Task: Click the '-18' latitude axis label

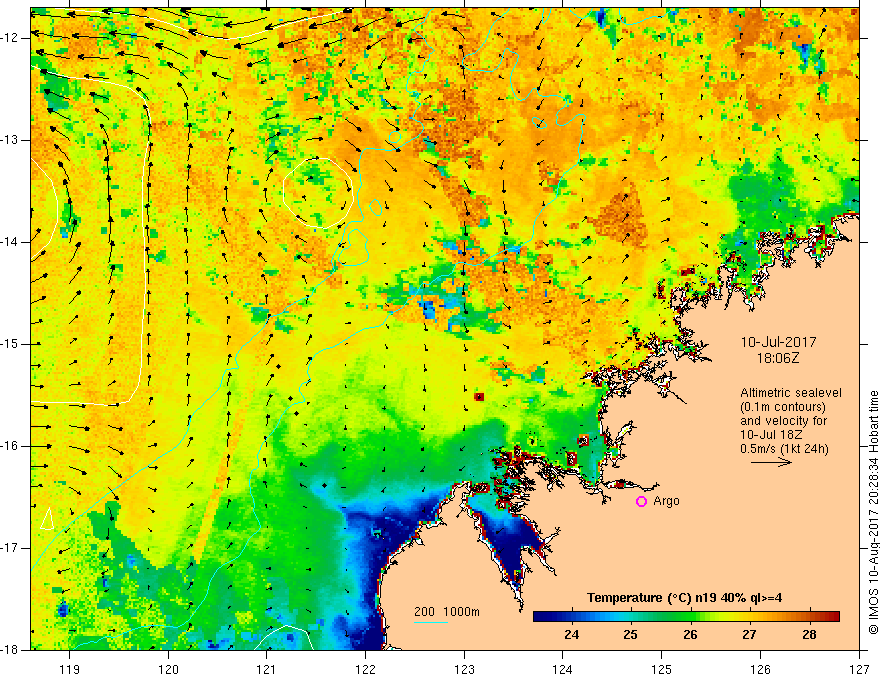Action: (11, 650)
